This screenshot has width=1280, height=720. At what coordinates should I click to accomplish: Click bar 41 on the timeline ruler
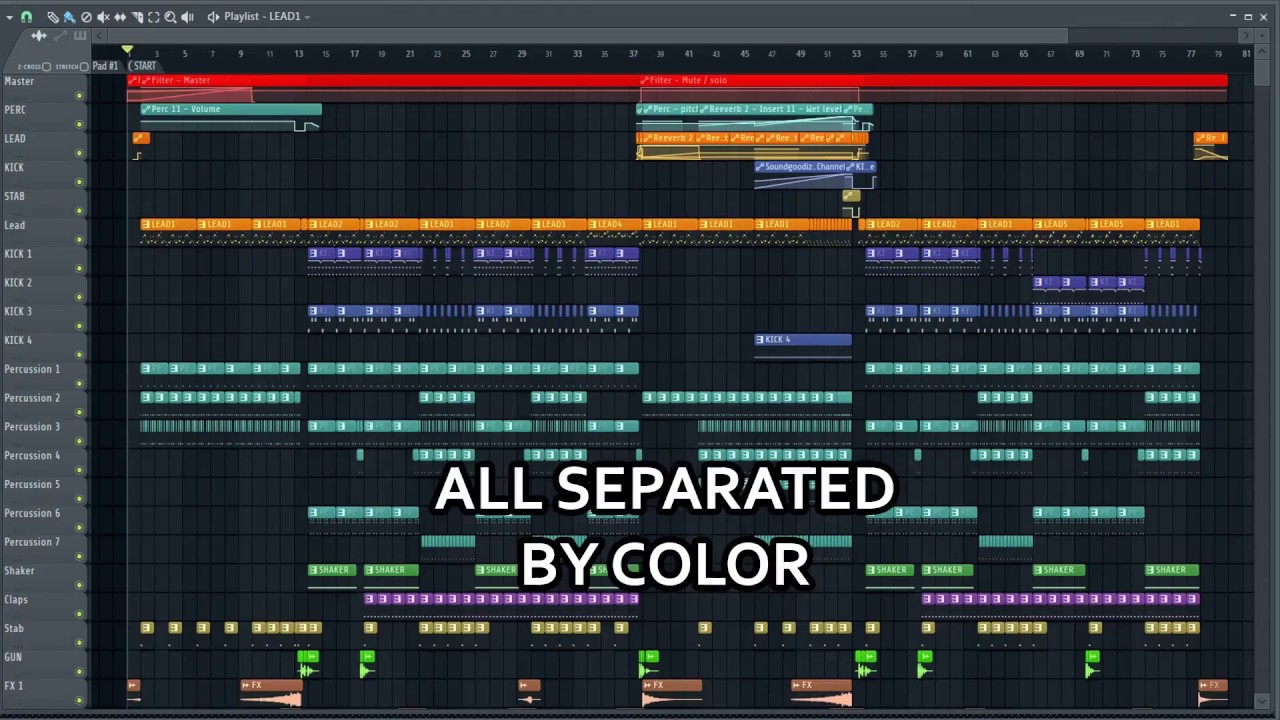pos(688,54)
